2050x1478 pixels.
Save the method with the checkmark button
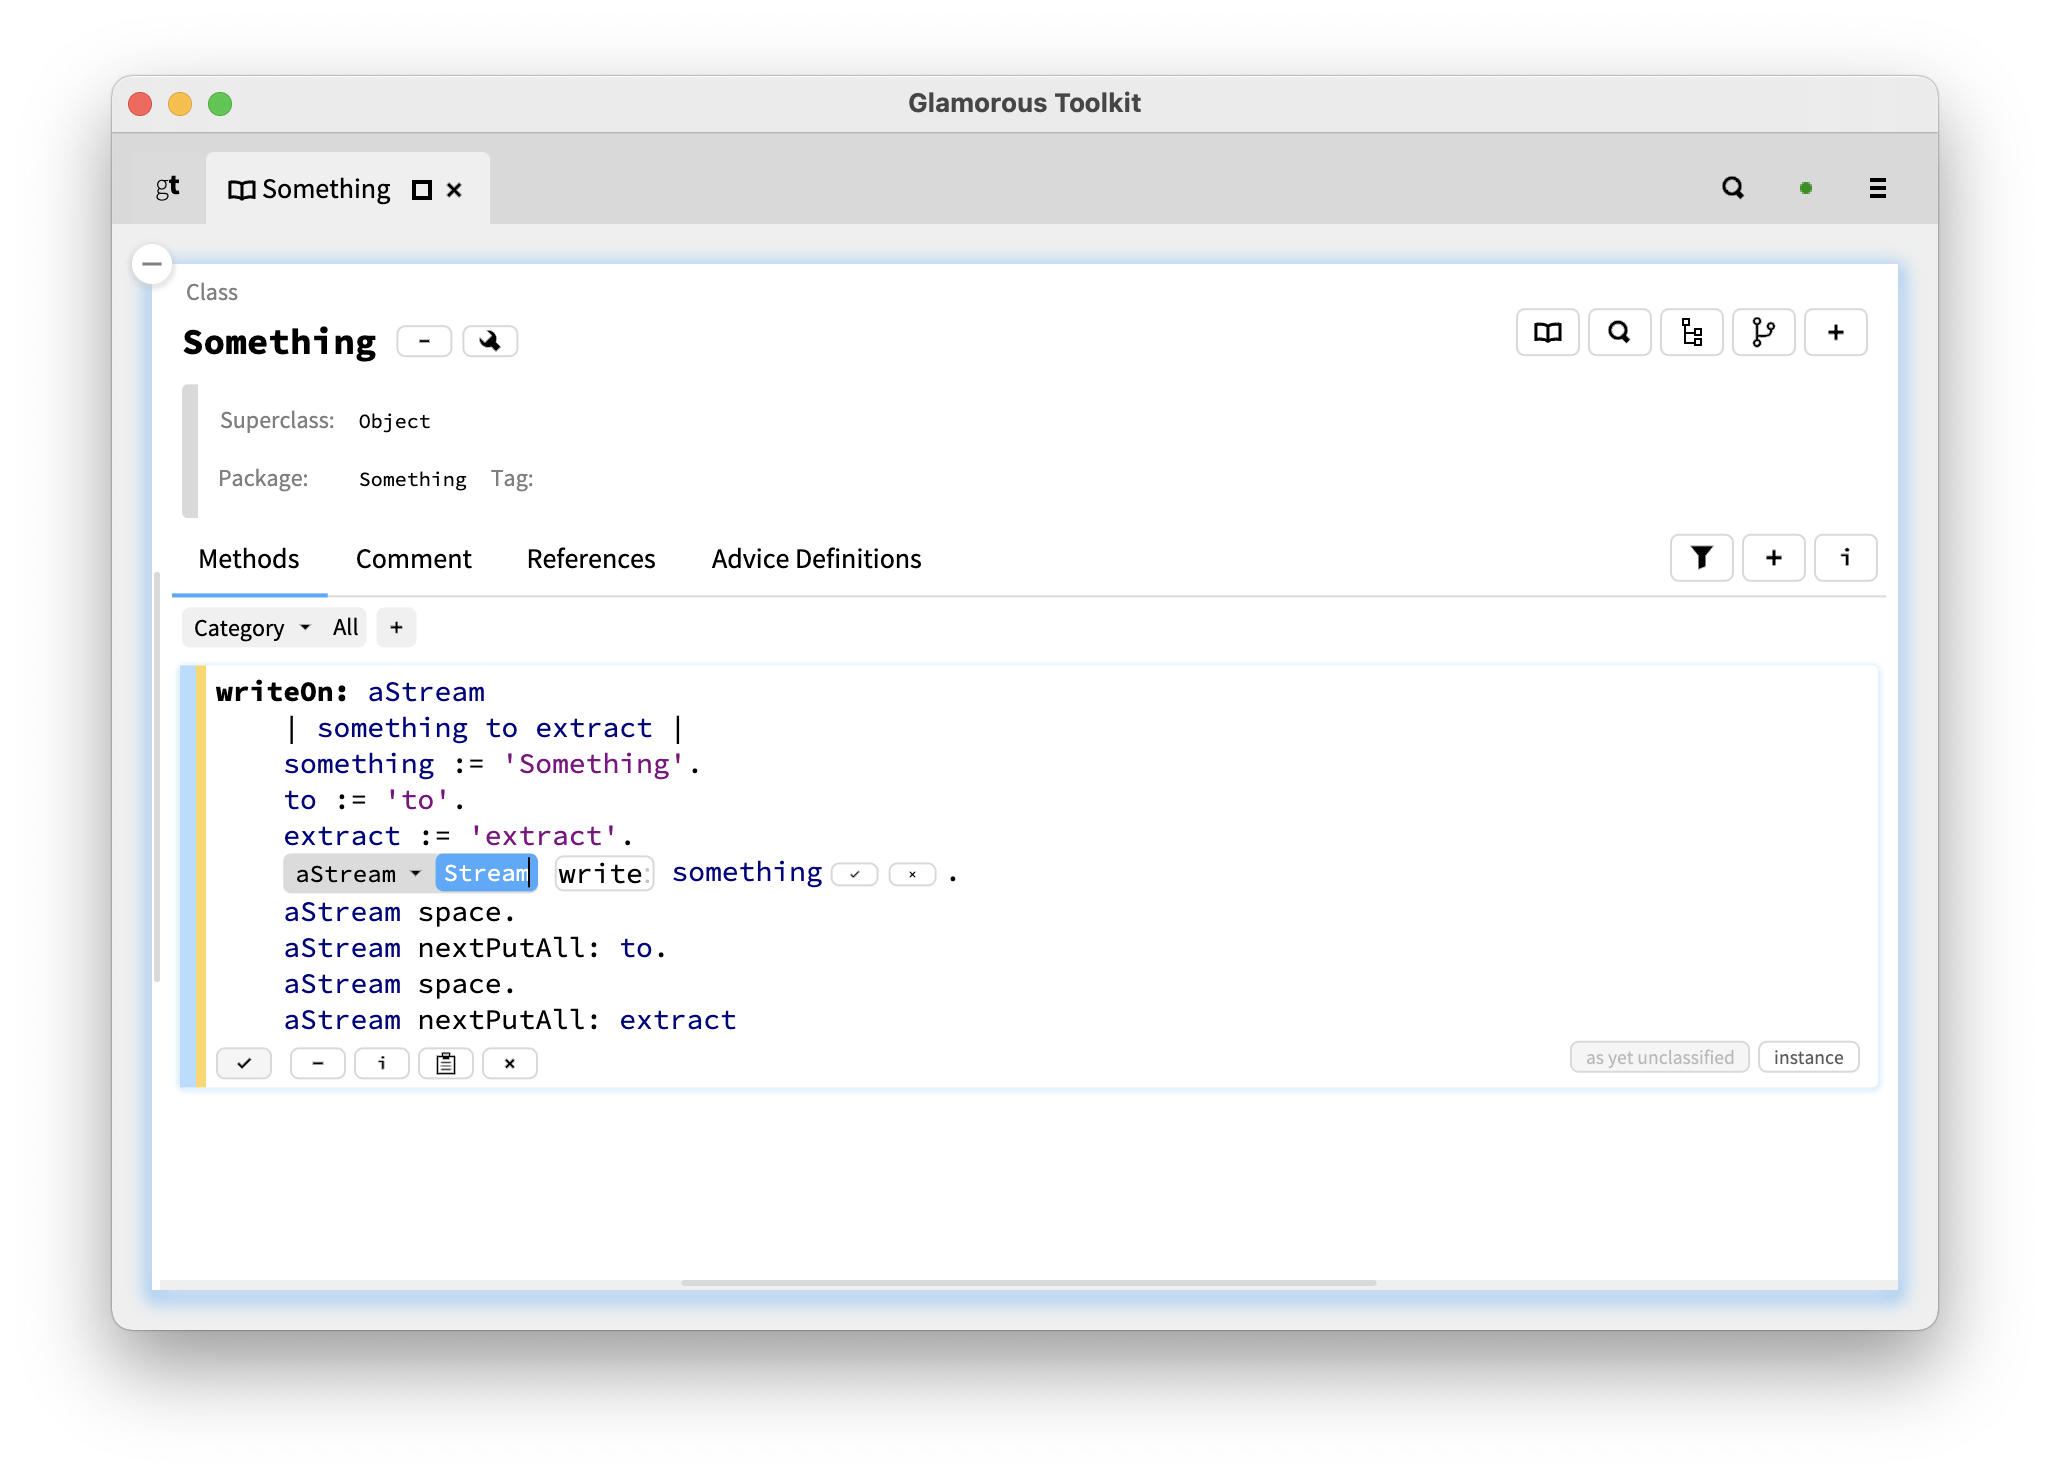pyautogui.click(x=244, y=1063)
